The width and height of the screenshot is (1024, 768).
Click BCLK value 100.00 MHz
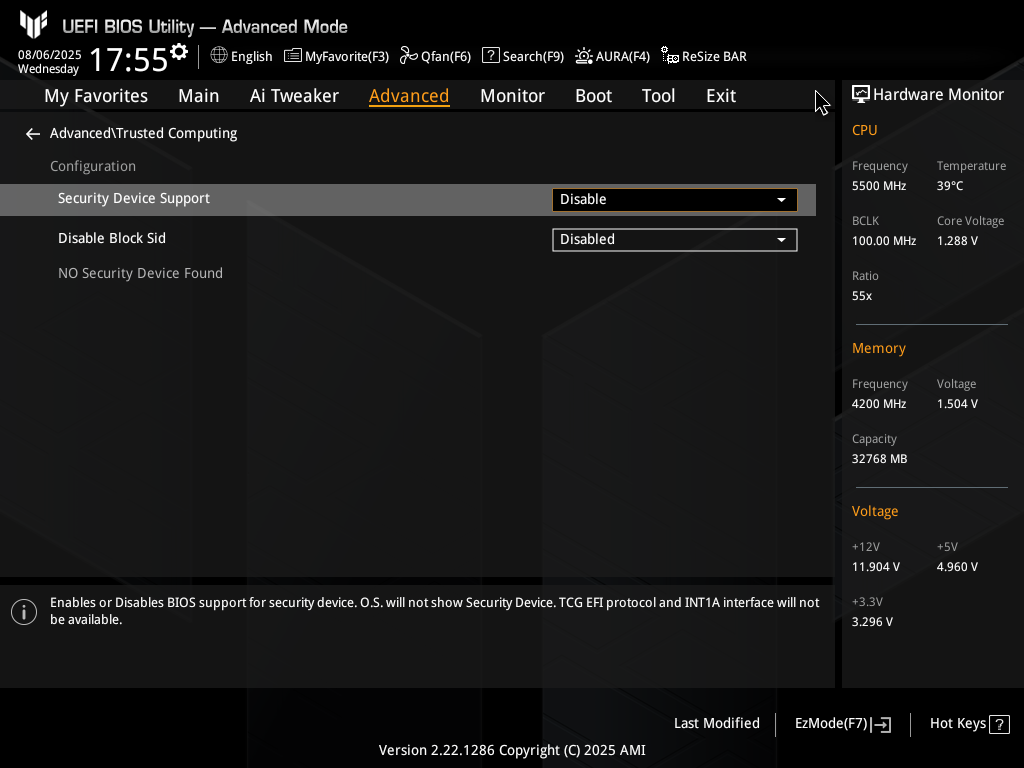point(884,241)
